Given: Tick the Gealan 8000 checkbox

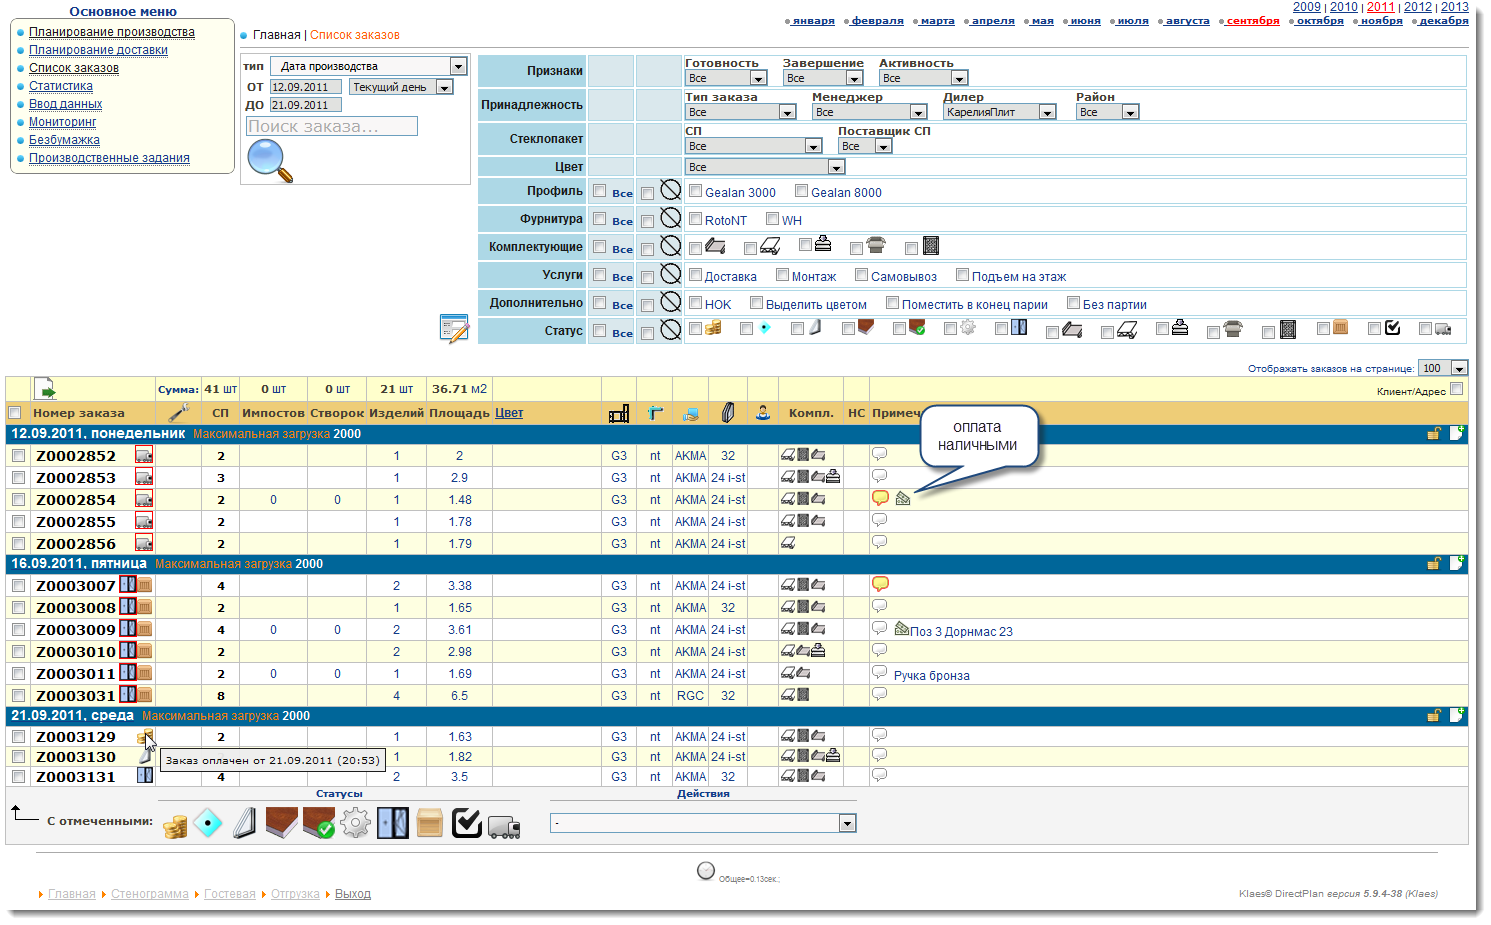Looking at the screenshot, I should (x=802, y=191).
